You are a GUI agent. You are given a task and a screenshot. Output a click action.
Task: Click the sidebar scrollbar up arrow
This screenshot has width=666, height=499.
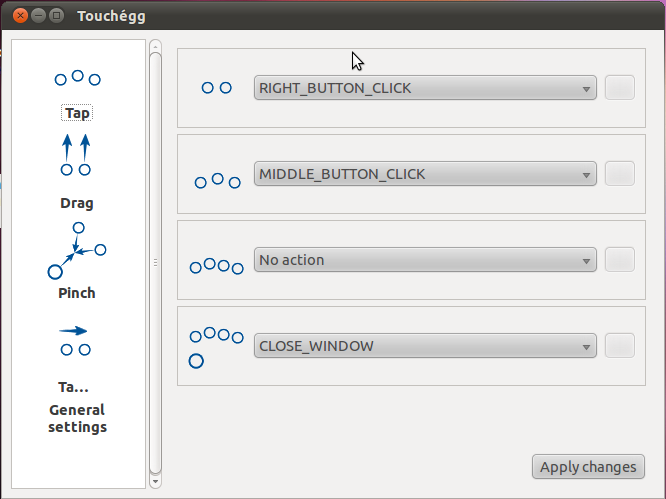pos(155,46)
